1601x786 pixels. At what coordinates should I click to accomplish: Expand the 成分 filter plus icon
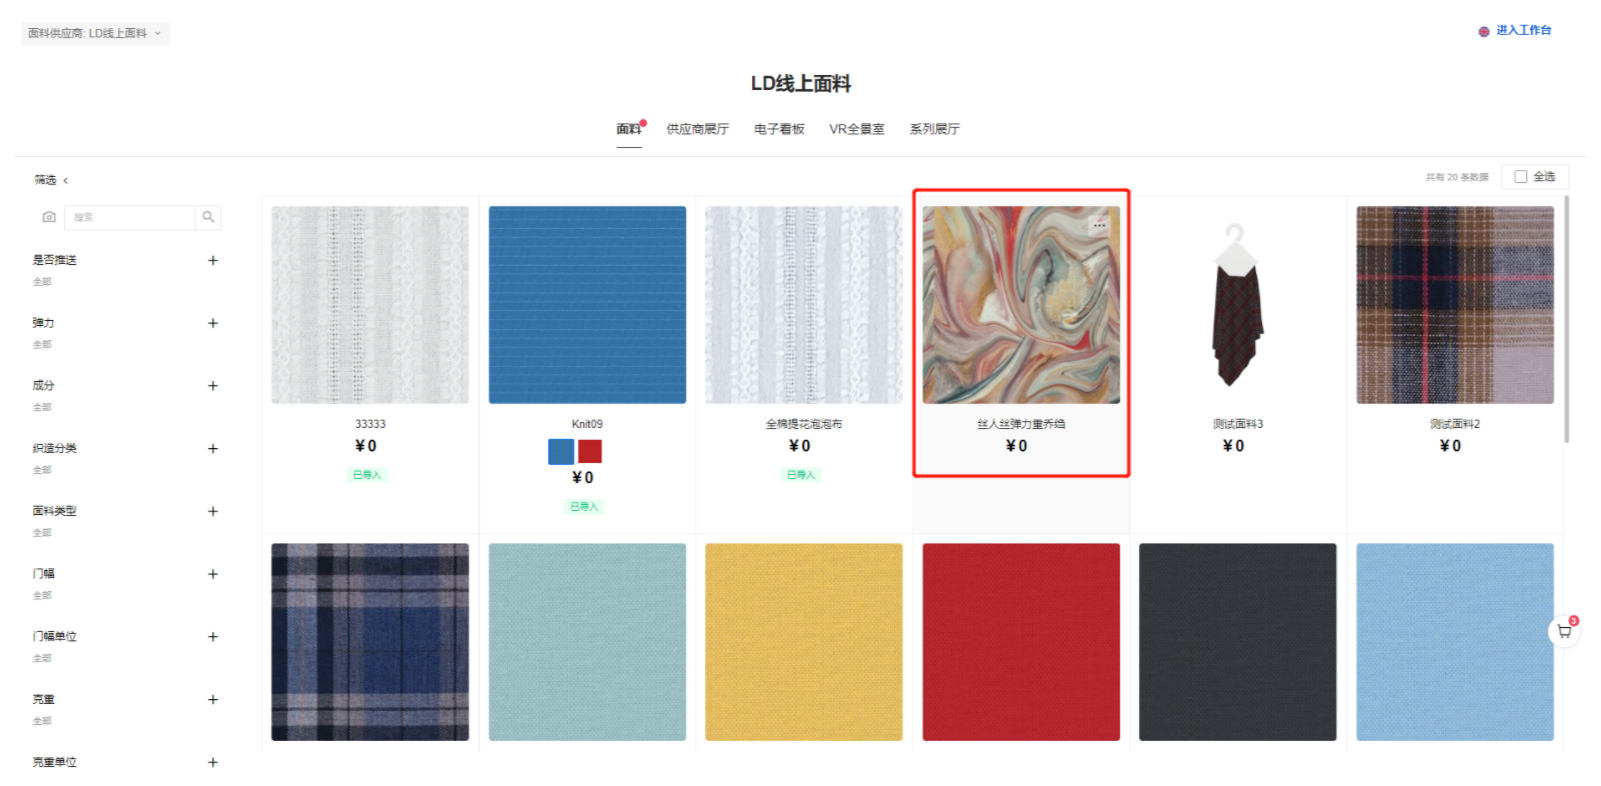[212, 386]
